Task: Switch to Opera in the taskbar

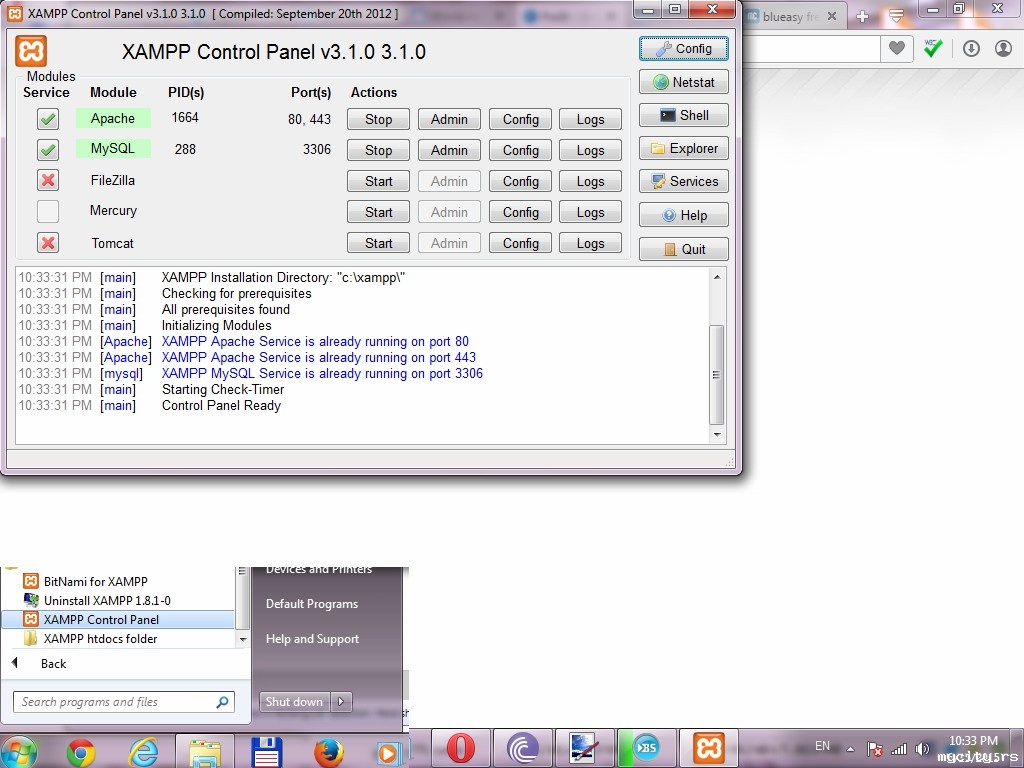Action: pos(460,749)
